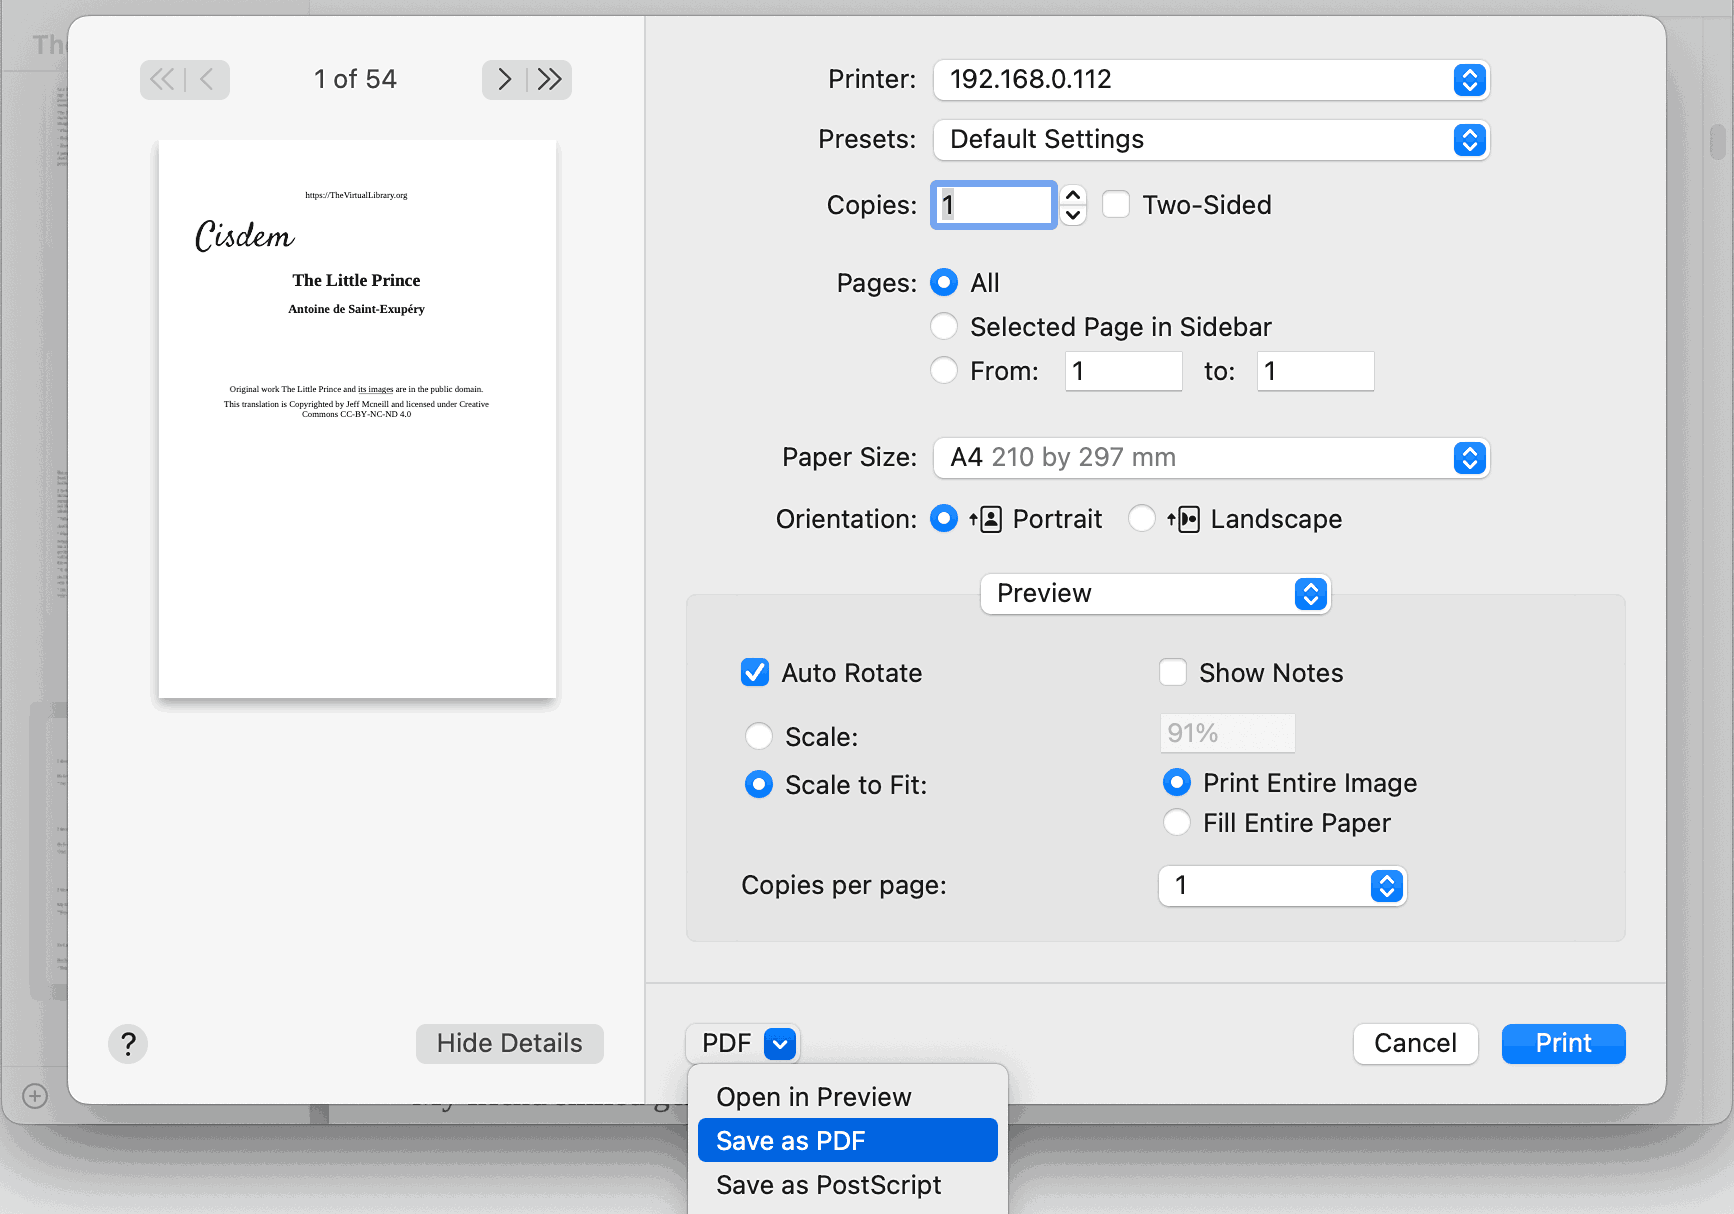Select Fill Entire Paper option

[x=1177, y=822]
